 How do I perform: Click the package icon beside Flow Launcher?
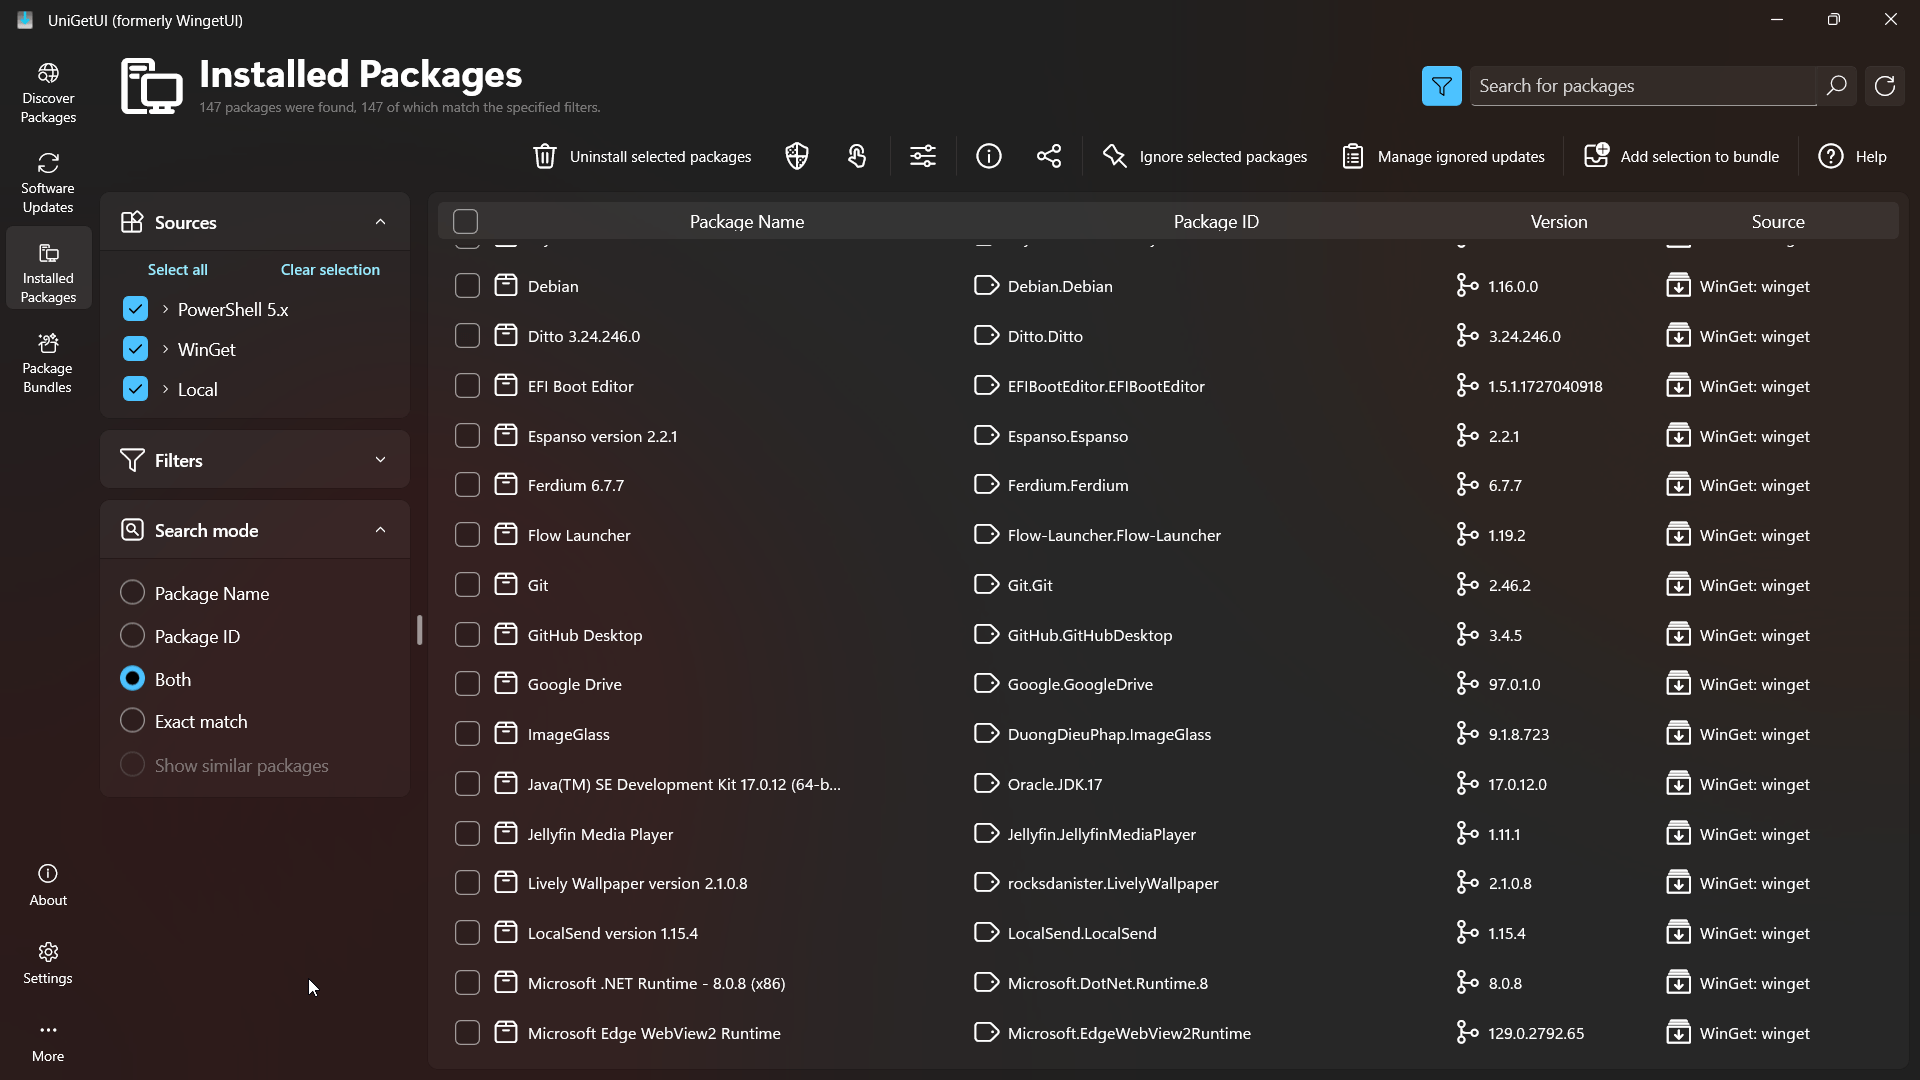coord(506,534)
